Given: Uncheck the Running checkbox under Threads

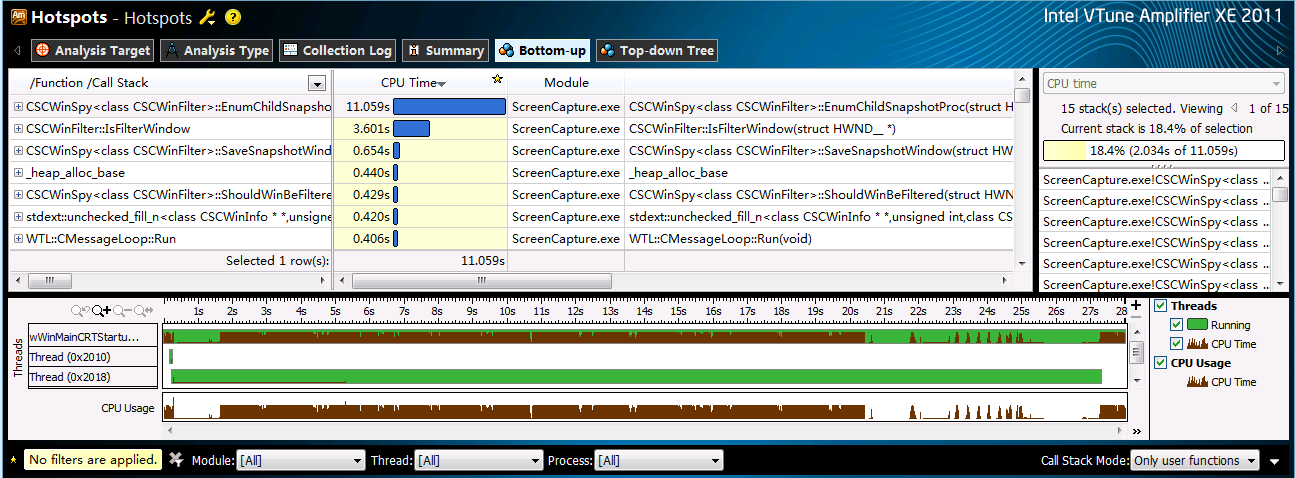Looking at the screenshot, I should [1176, 325].
